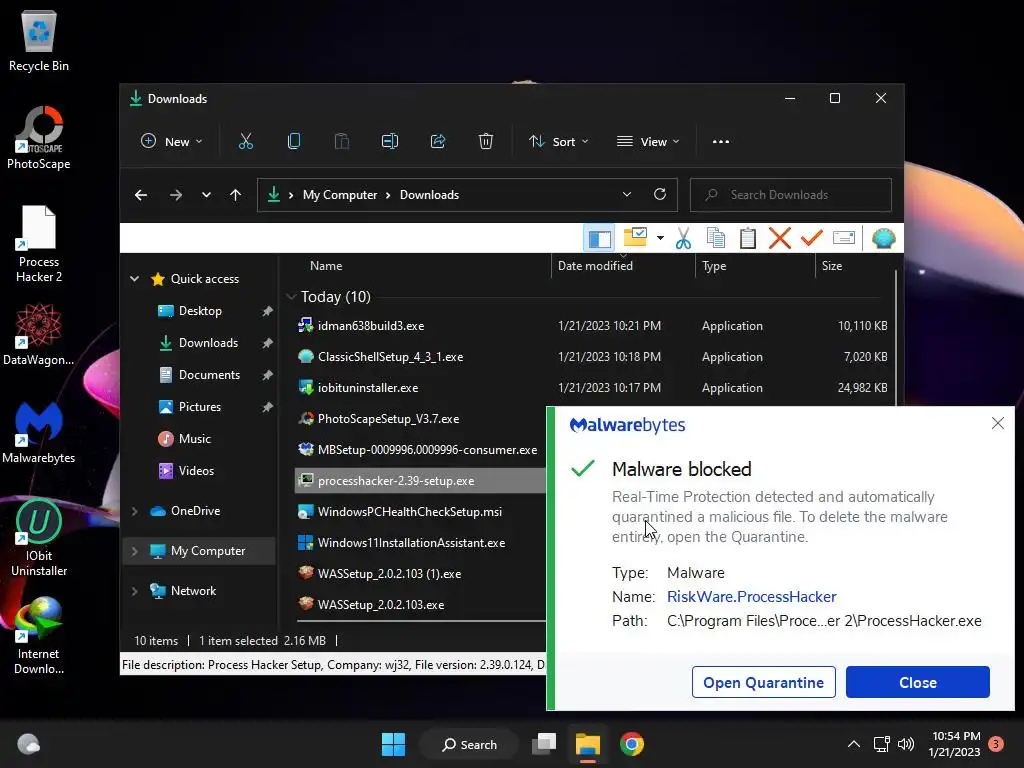1024x768 pixels.
Task: Click Classic Shell copy pages icon
Action: pyautogui.click(x=716, y=238)
